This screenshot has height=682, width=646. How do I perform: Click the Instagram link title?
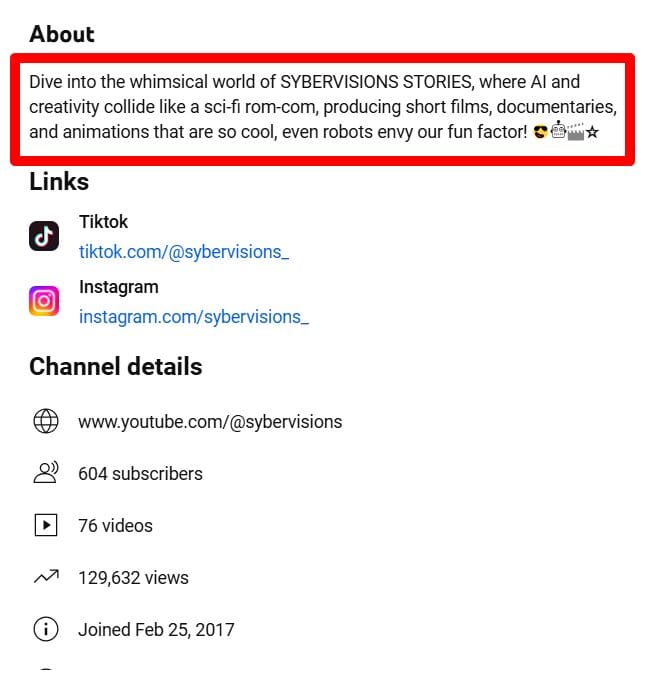(118, 287)
